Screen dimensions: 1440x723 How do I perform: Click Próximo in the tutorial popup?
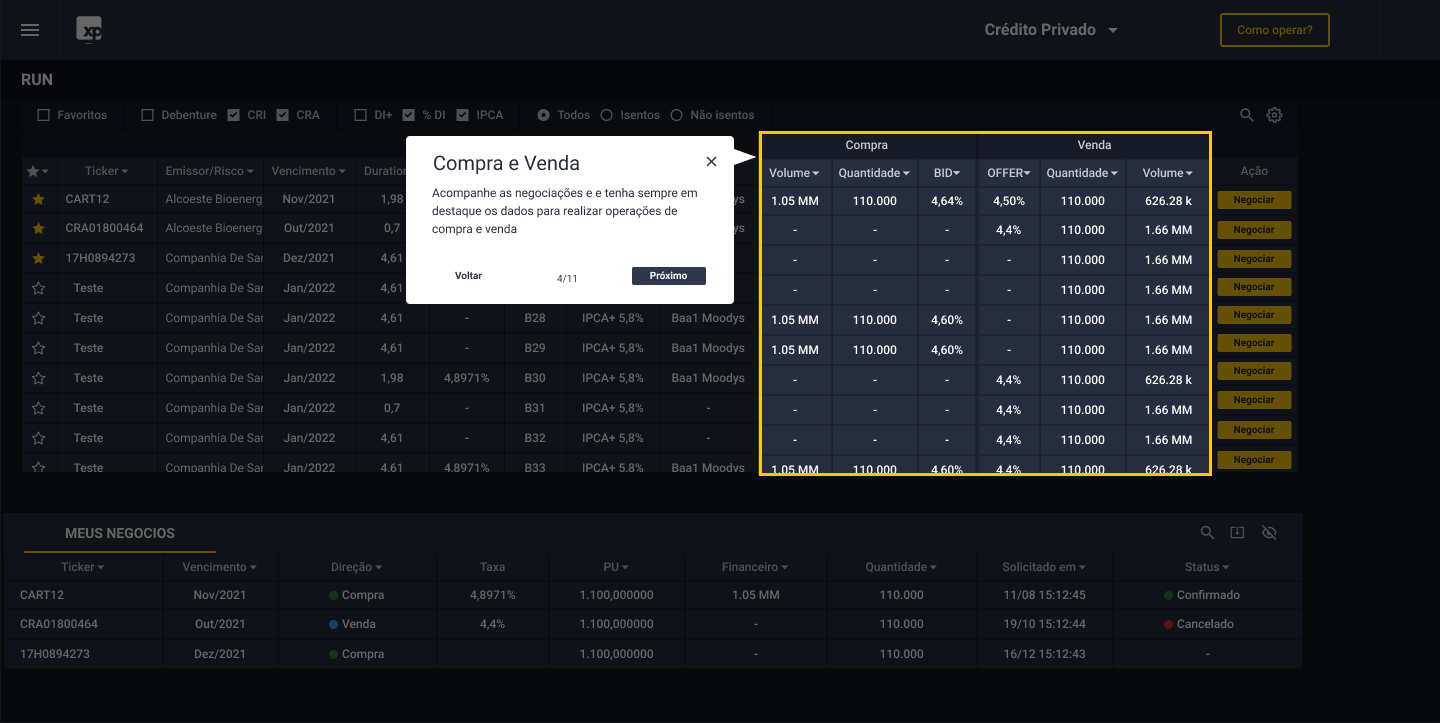click(668, 276)
